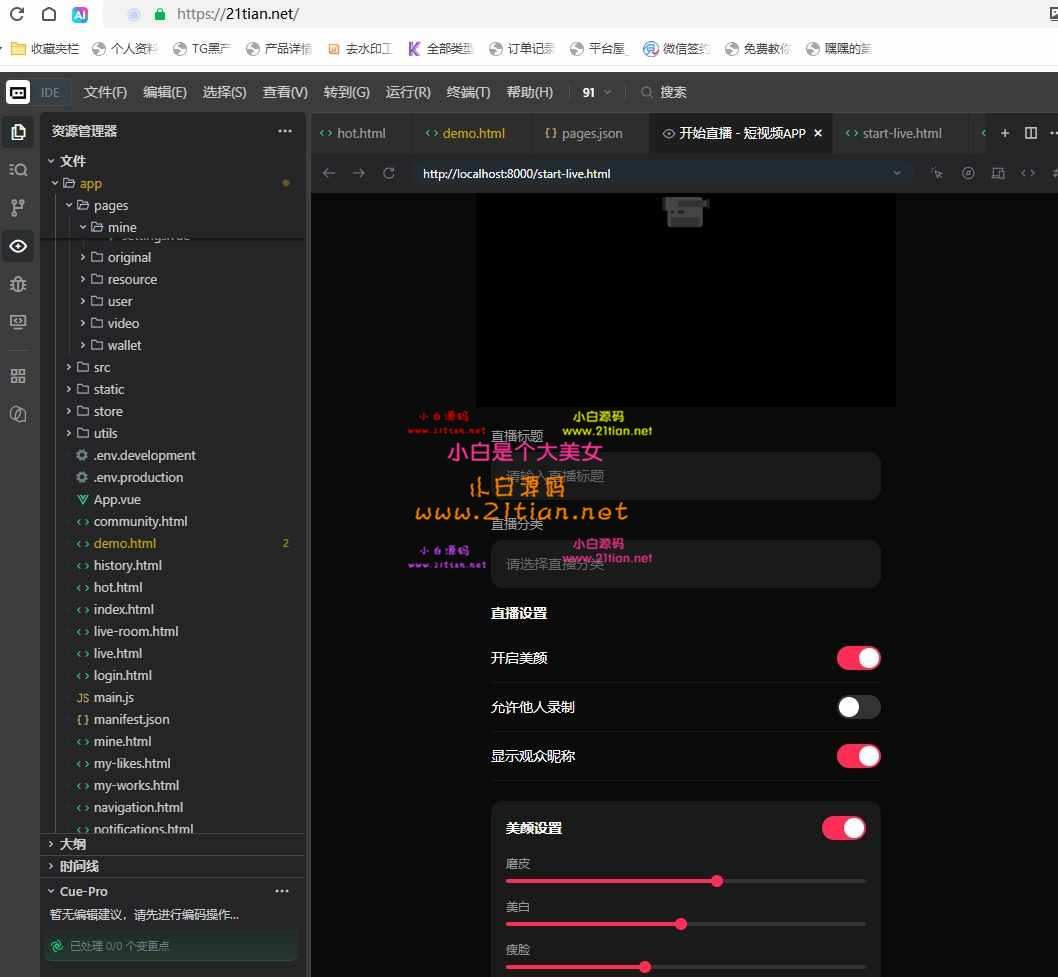
Task: Open the remote monitor icon in activity bar
Action: pos(18,322)
